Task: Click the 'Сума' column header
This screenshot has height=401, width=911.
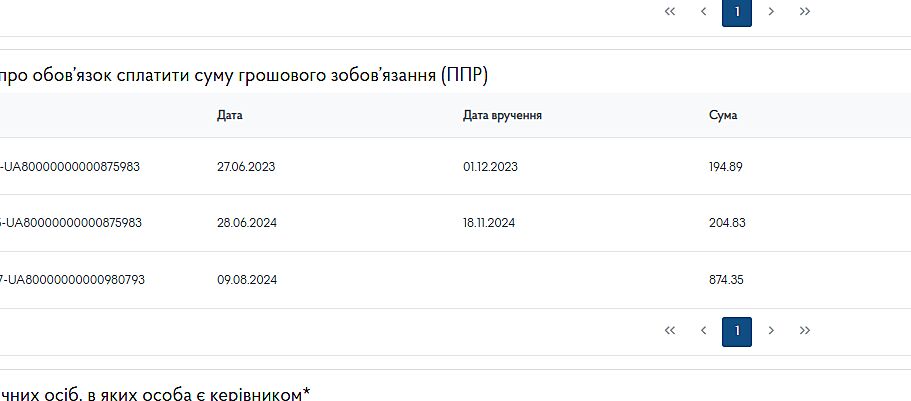Action: [723, 116]
